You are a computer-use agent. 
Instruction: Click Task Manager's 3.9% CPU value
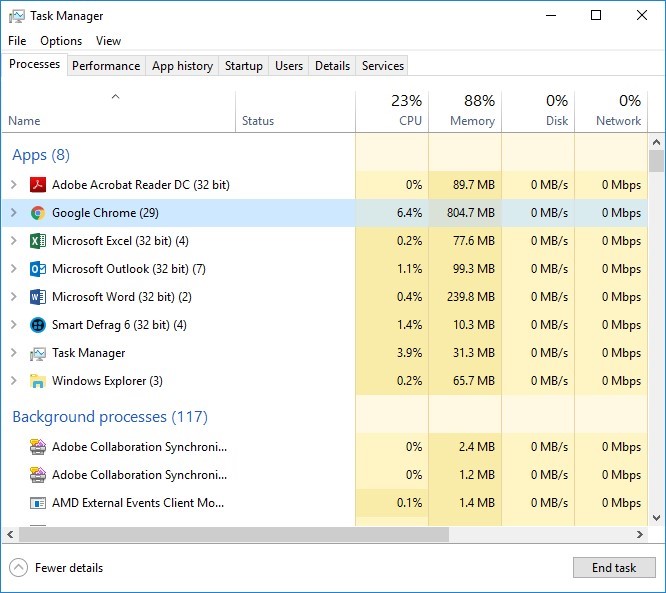(x=409, y=353)
